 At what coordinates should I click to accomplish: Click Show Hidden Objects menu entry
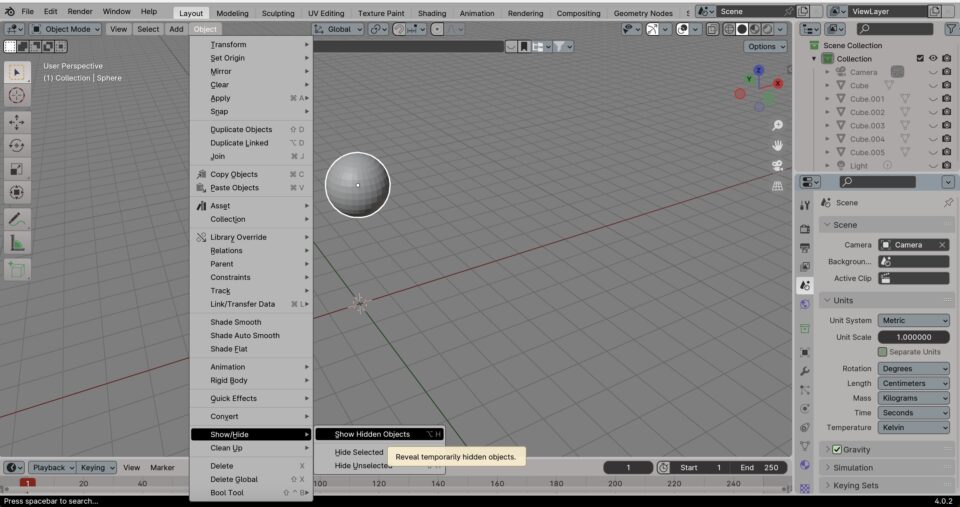[x=372, y=434]
